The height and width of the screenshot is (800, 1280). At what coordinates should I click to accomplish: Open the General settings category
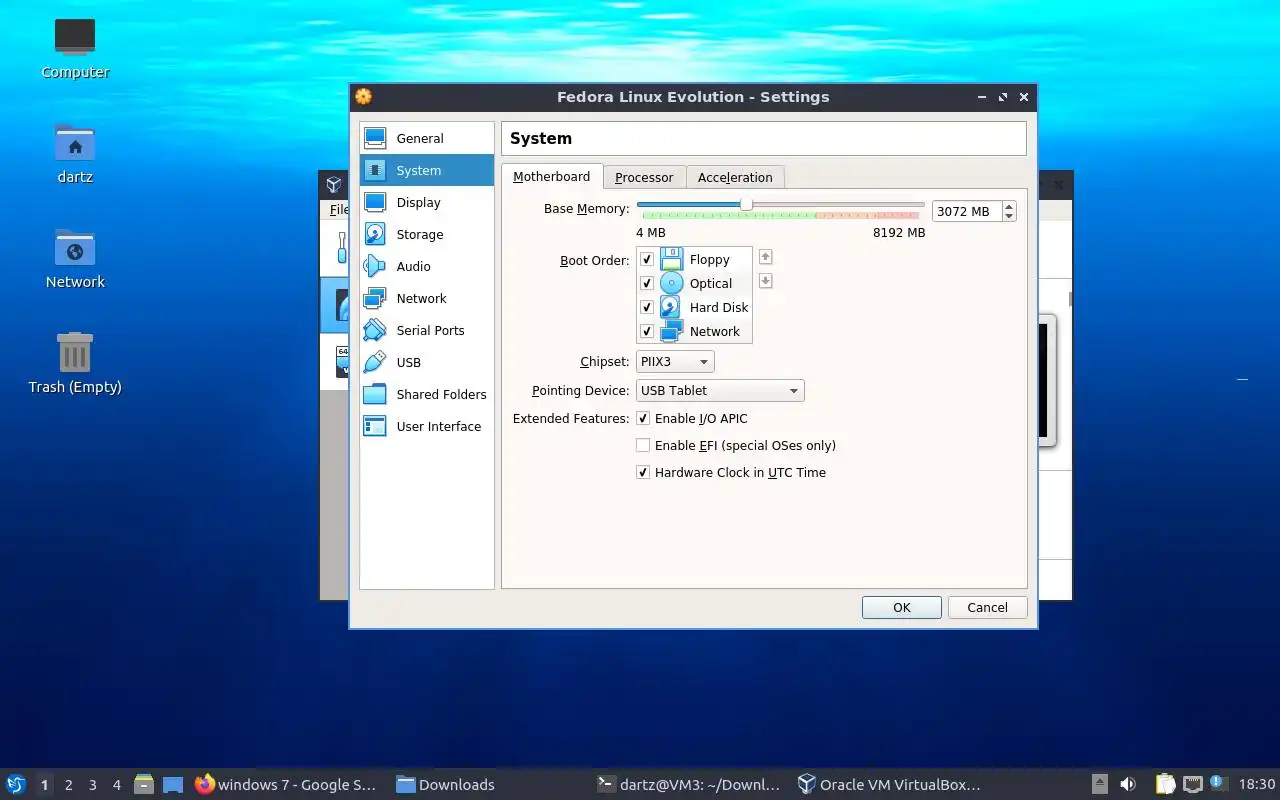pyautogui.click(x=427, y=138)
